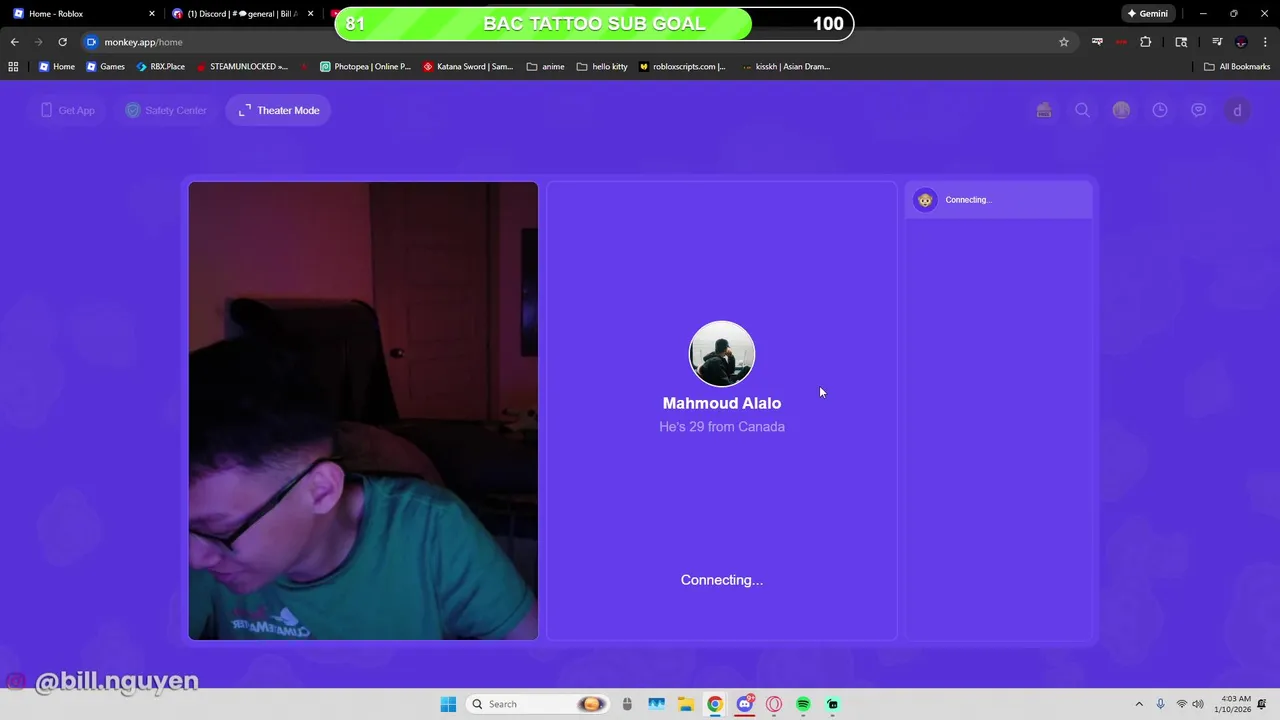Click Mahmoud Alalo's profile picture
The image size is (1280, 720).
point(722,354)
